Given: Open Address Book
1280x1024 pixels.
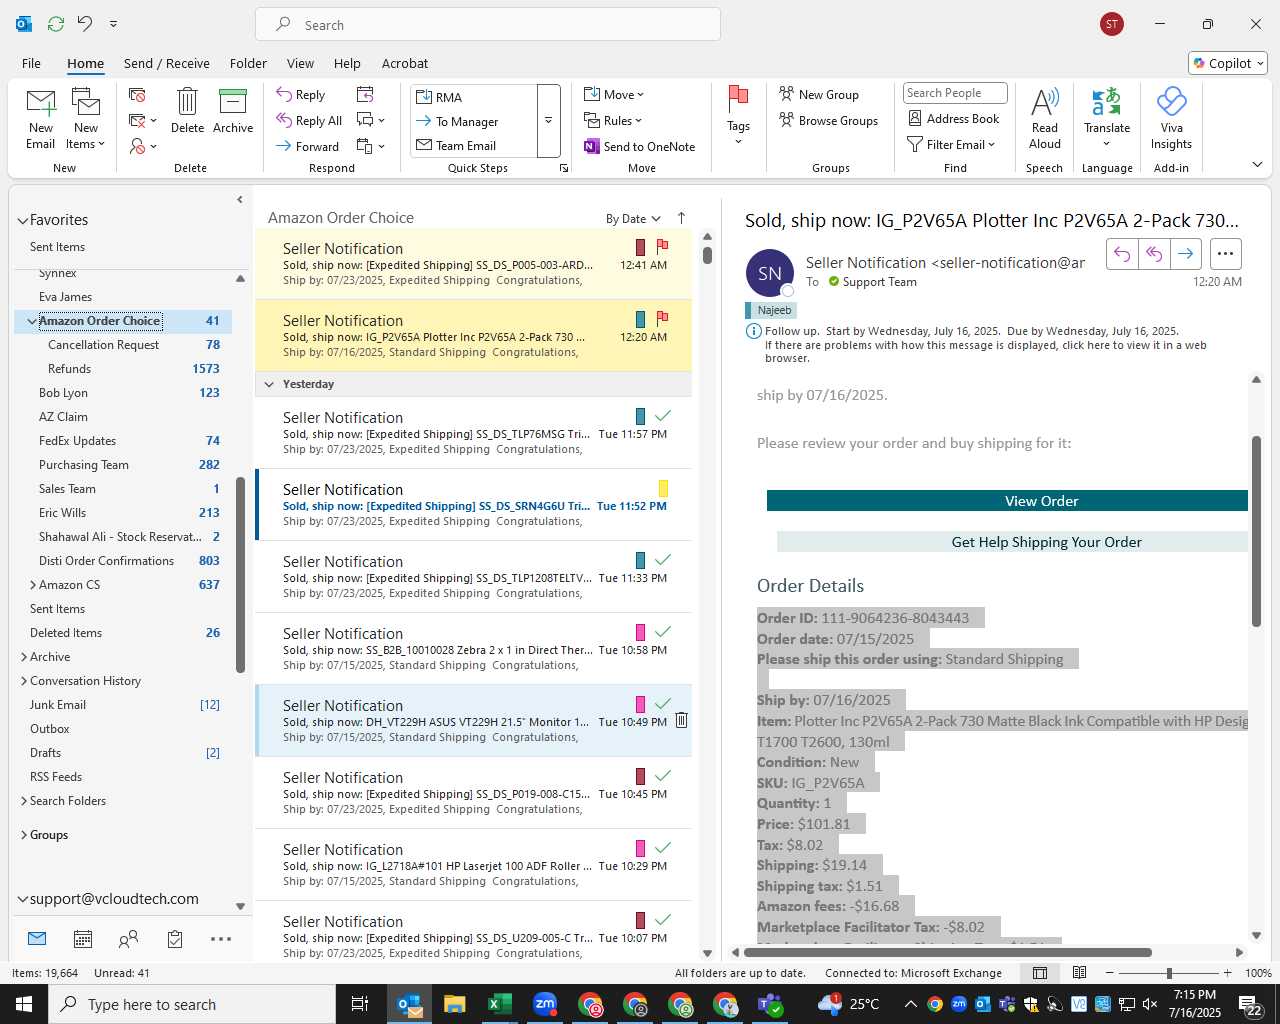Looking at the screenshot, I should (954, 118).
